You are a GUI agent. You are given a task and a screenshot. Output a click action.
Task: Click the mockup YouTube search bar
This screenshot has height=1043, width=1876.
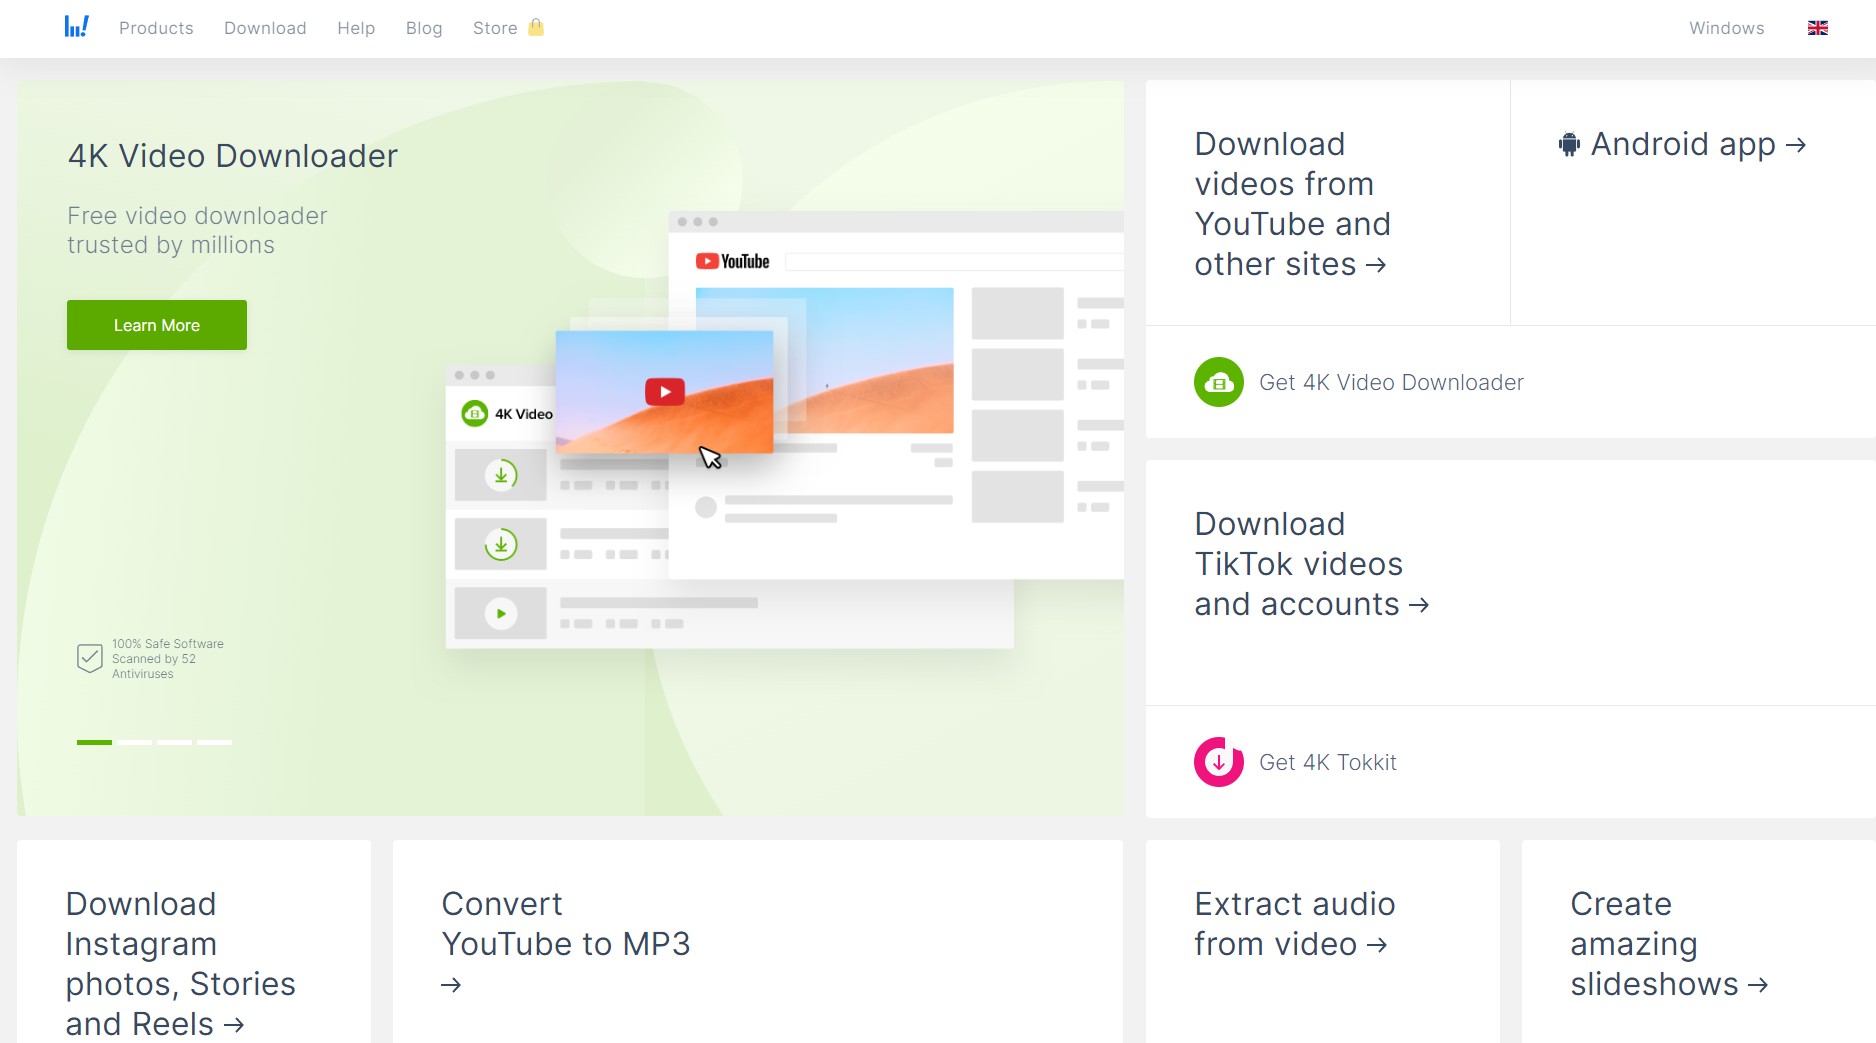click(954, 261)
